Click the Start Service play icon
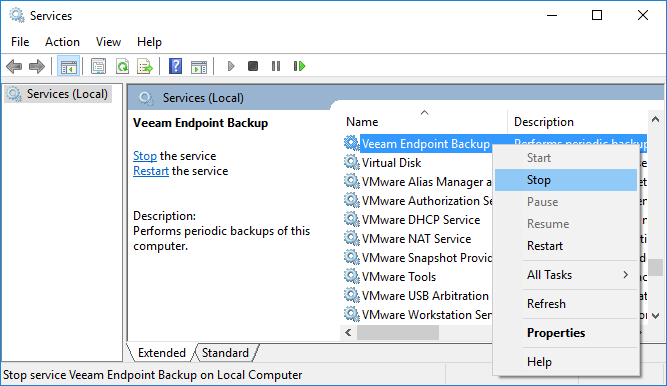667x386 pixels. [231, 66]
